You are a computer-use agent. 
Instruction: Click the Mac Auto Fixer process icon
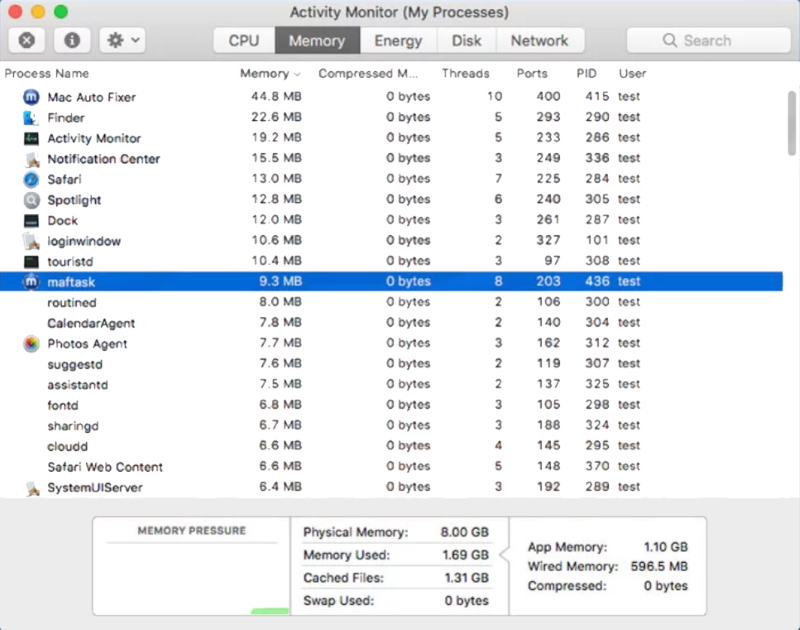(30, 97)
